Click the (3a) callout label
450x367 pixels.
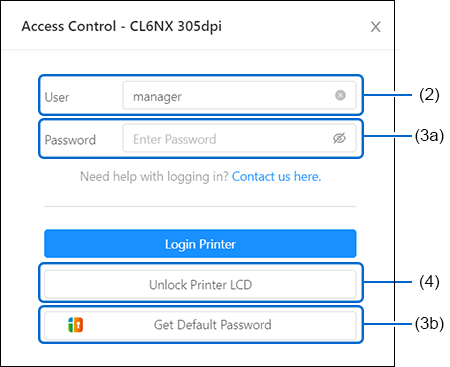click(429, 136)
